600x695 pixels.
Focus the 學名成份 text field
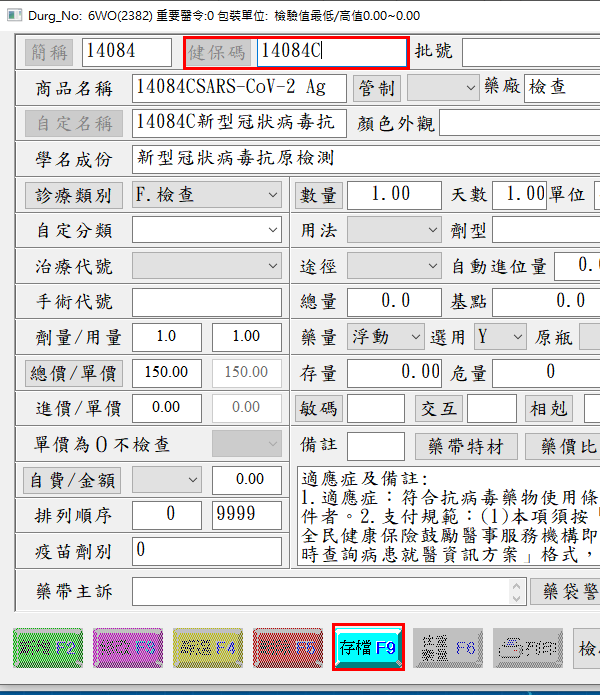pyautogui.click(x=365, y=159)
